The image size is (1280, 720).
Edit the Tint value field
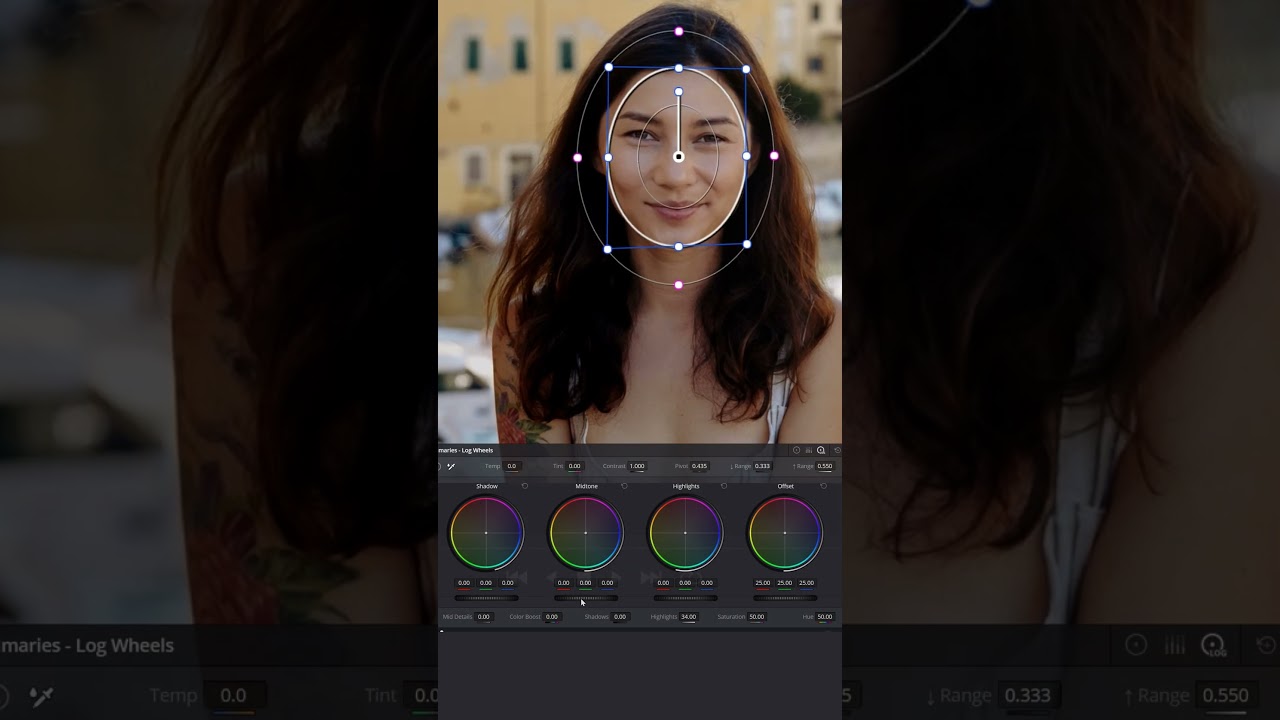[x=574, y=466]
